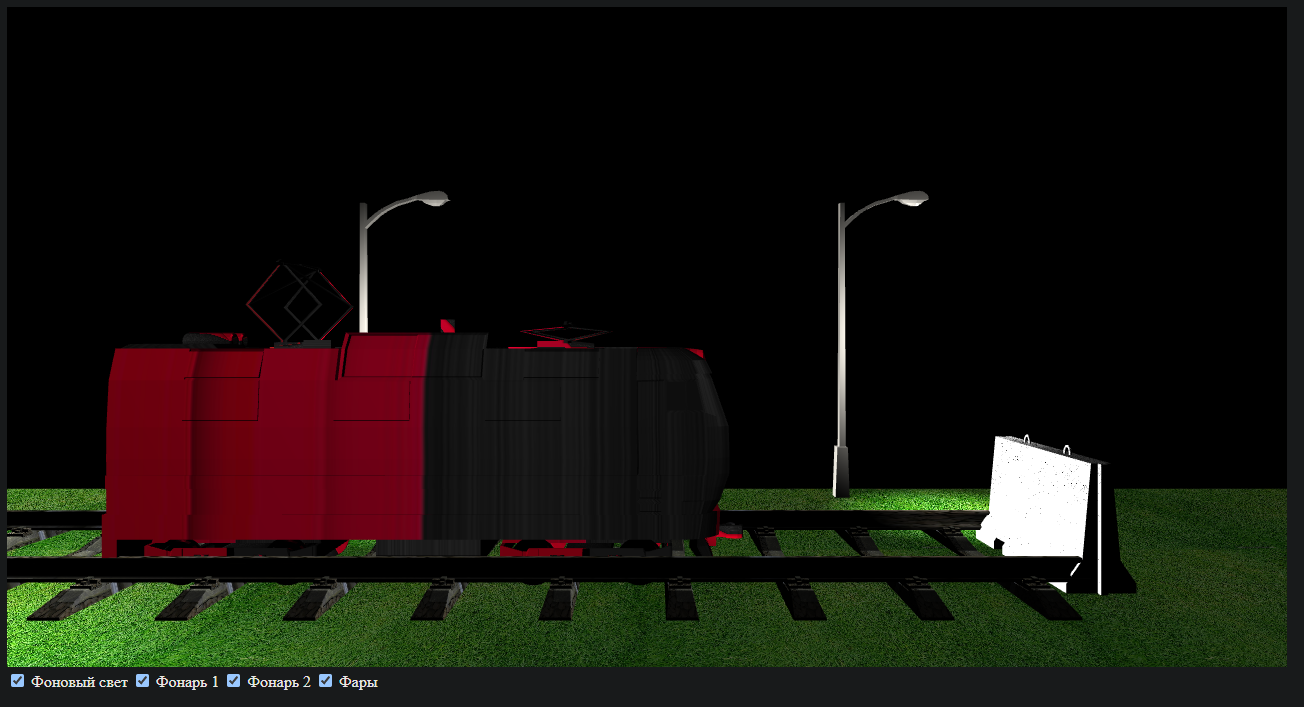Image resolution: width=1304 pixels, height=707 pixels.
Task: Click the Фонарь 2 label text
Action: click(278, 683)
